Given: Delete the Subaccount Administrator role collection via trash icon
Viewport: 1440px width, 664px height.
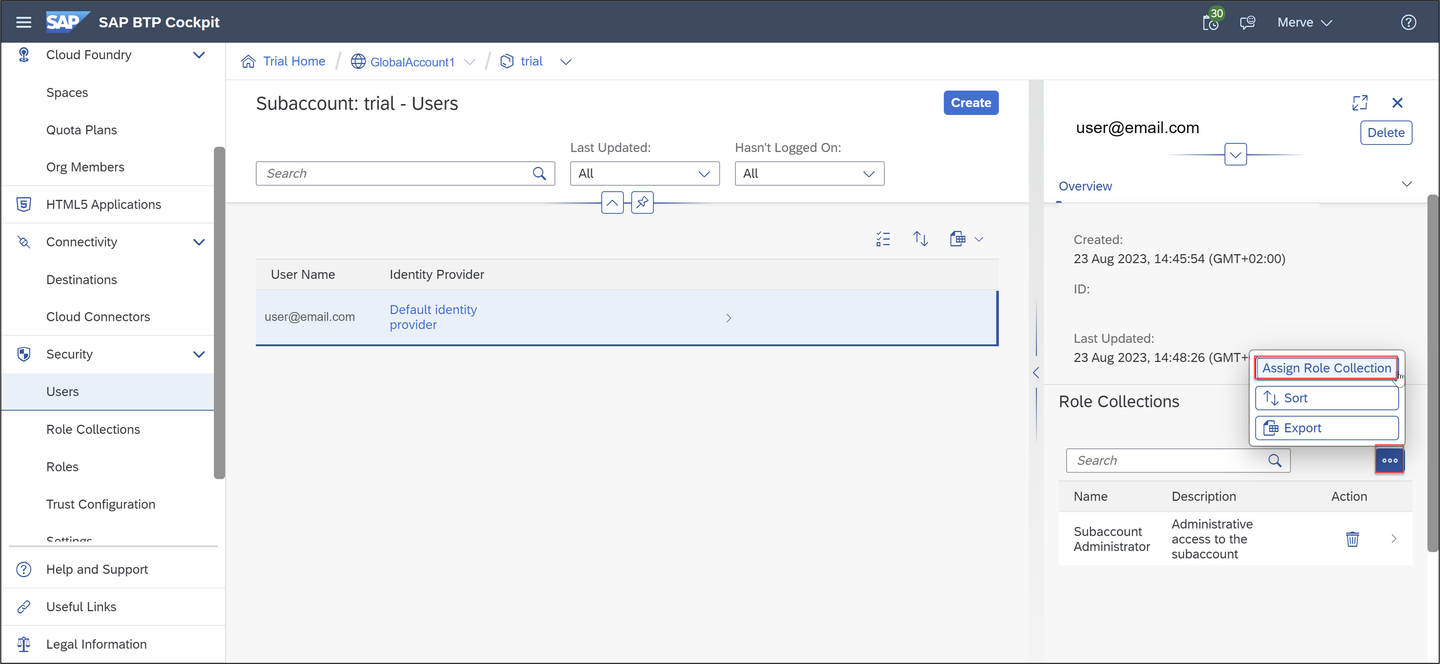Looking at the screenshot, I should click(1352, 539).
